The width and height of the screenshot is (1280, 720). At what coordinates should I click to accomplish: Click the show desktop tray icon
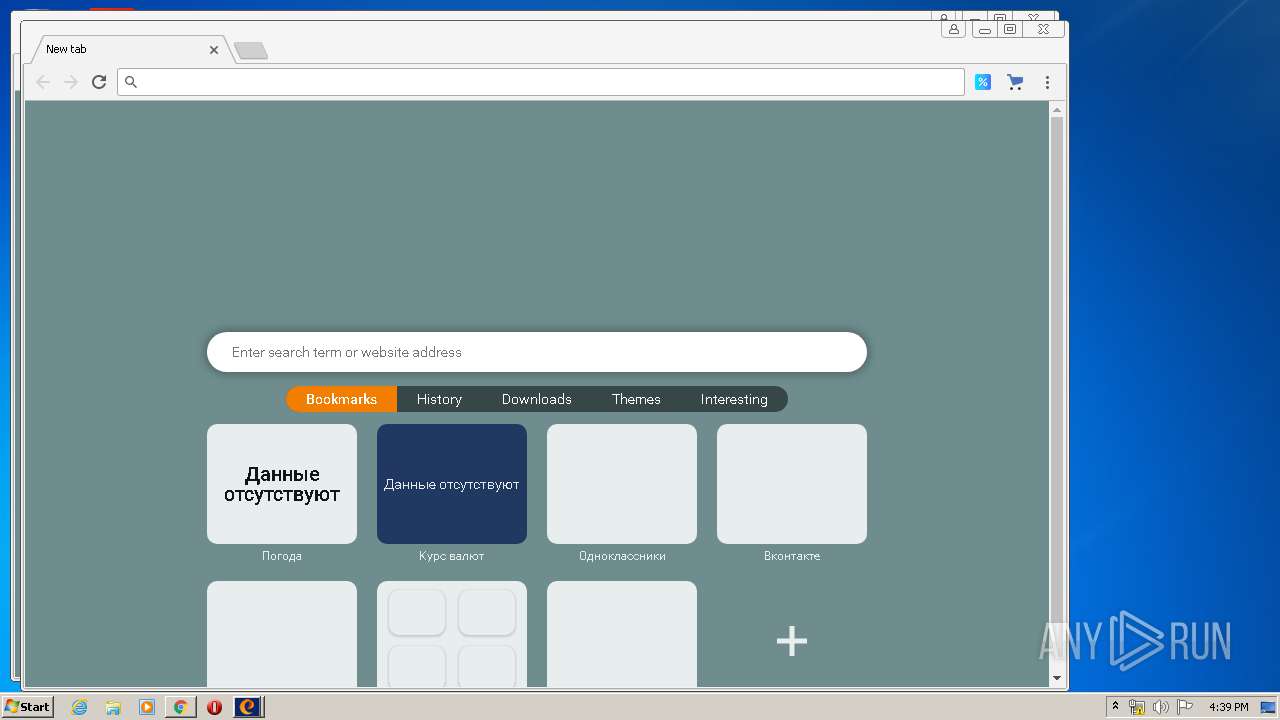tap(1267, 707)
